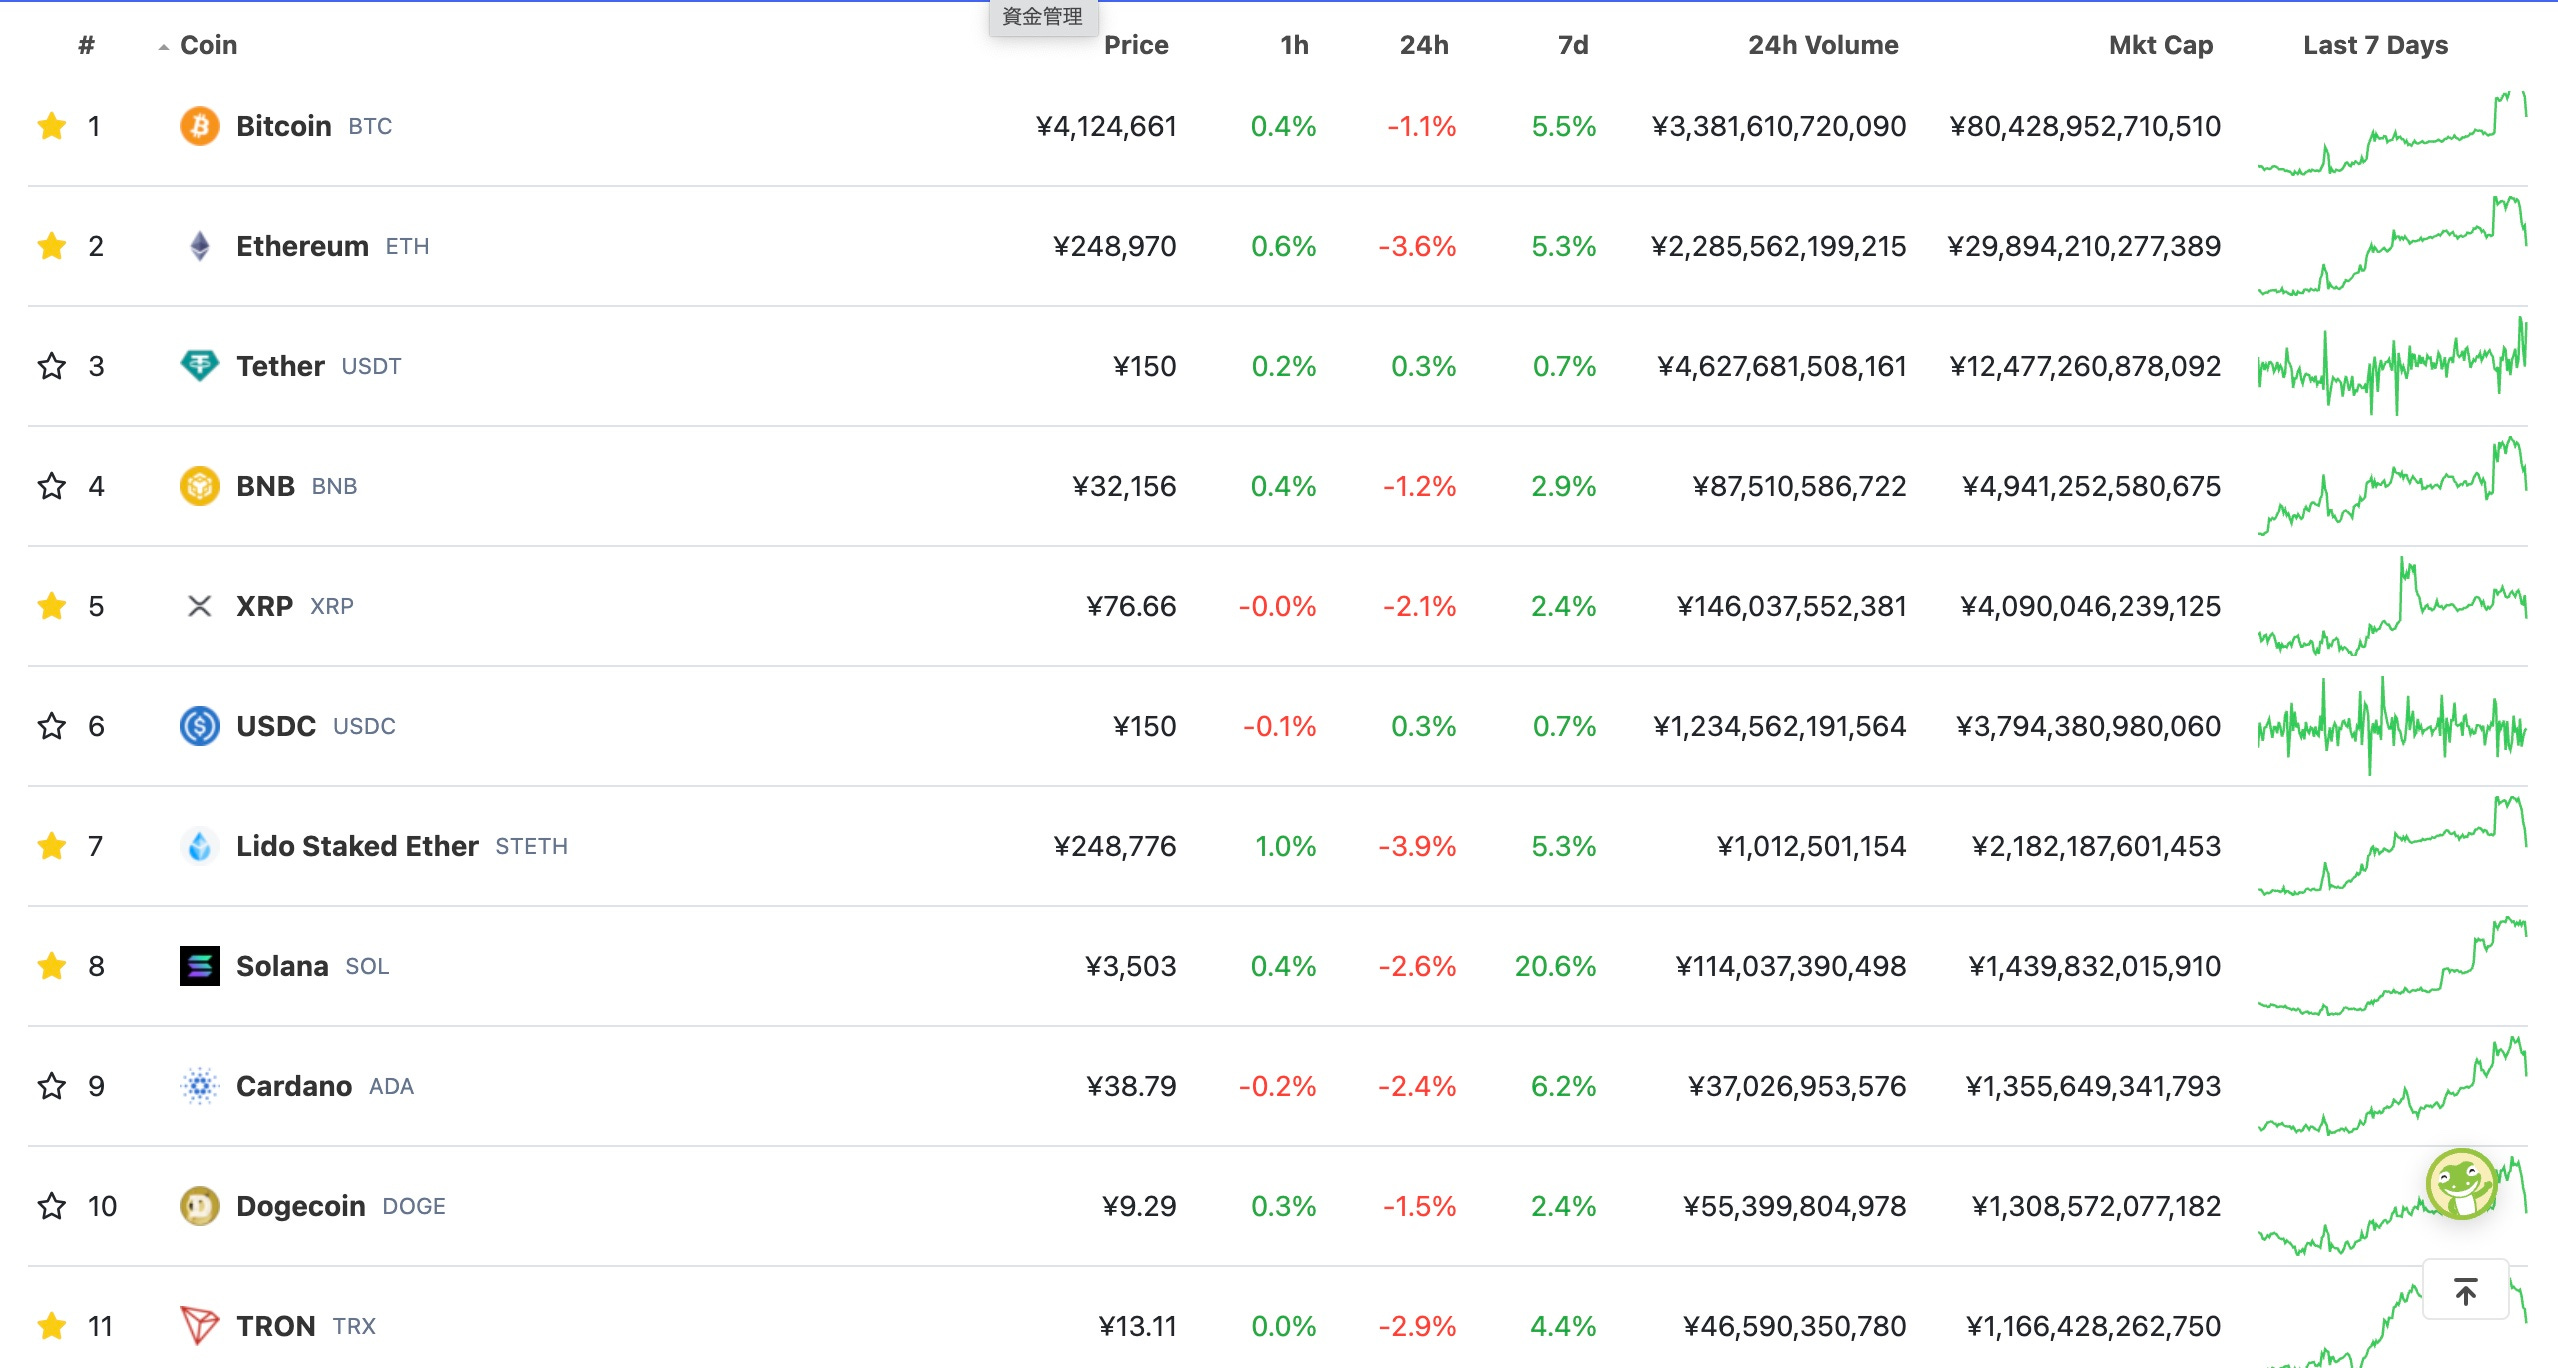Open the Tether coin link
The image size is (2558, 1368).
(x=318, y=366)
